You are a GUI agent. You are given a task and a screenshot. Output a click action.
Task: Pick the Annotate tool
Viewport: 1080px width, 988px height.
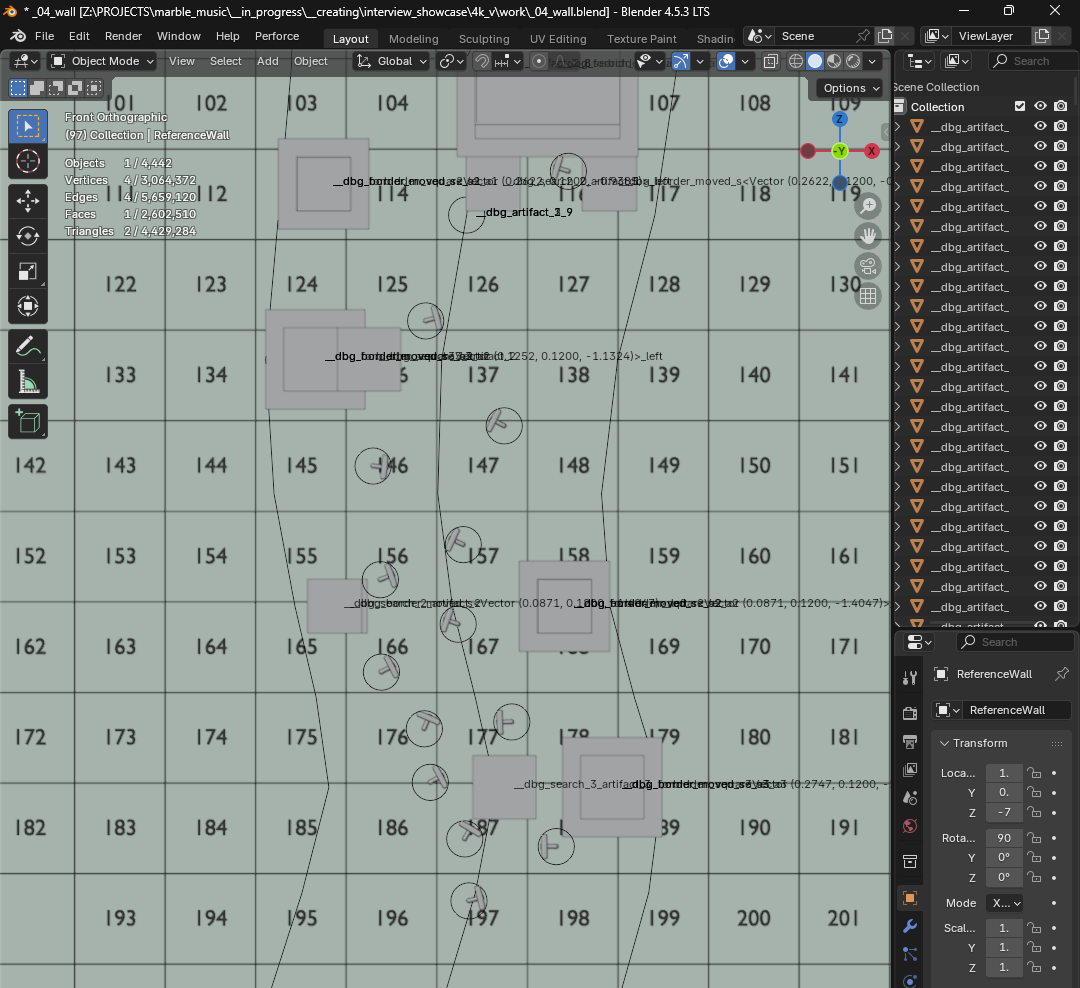[28, 348]
